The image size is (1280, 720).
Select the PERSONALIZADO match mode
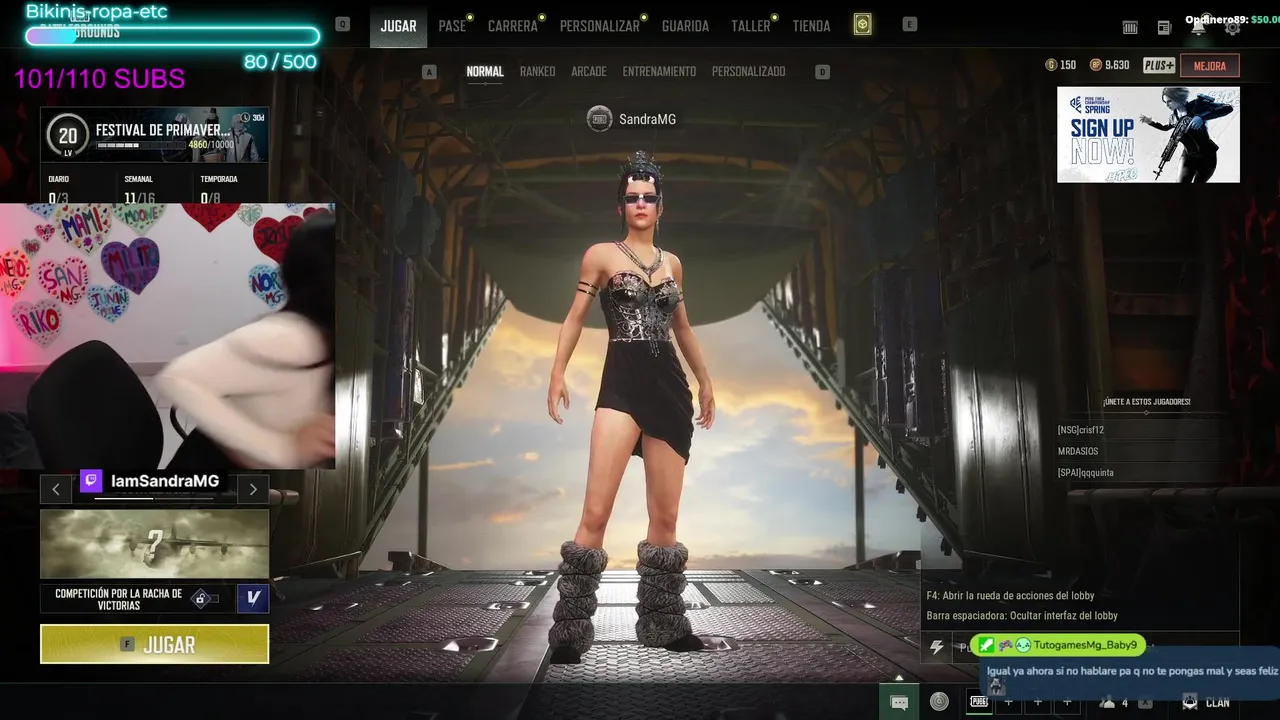point(748,72)
